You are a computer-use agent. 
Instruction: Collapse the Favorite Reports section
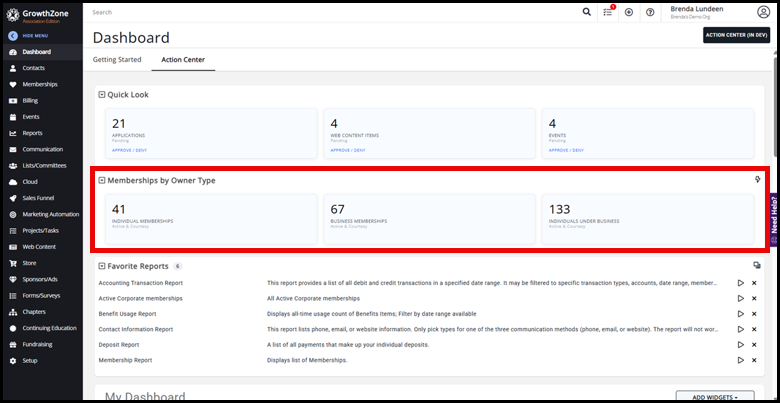(101, 266)
